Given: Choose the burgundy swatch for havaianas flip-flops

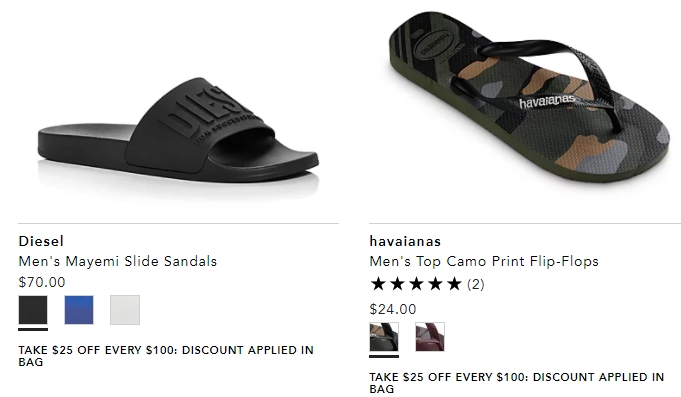Looking at the screenshot, I should point(430,337).
